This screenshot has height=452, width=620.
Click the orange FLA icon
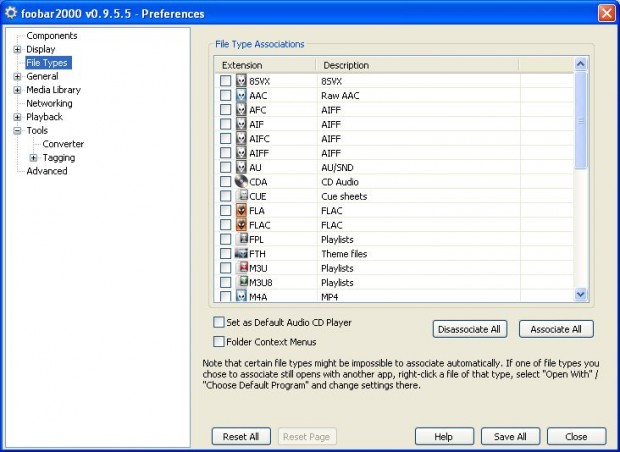tap(241, 210)
